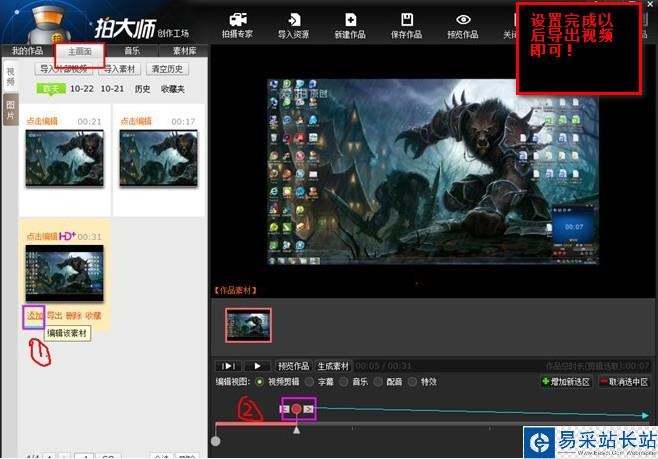
Task: Select the 音乐 radio button in edit view
Action: click(x=344, y=382)
